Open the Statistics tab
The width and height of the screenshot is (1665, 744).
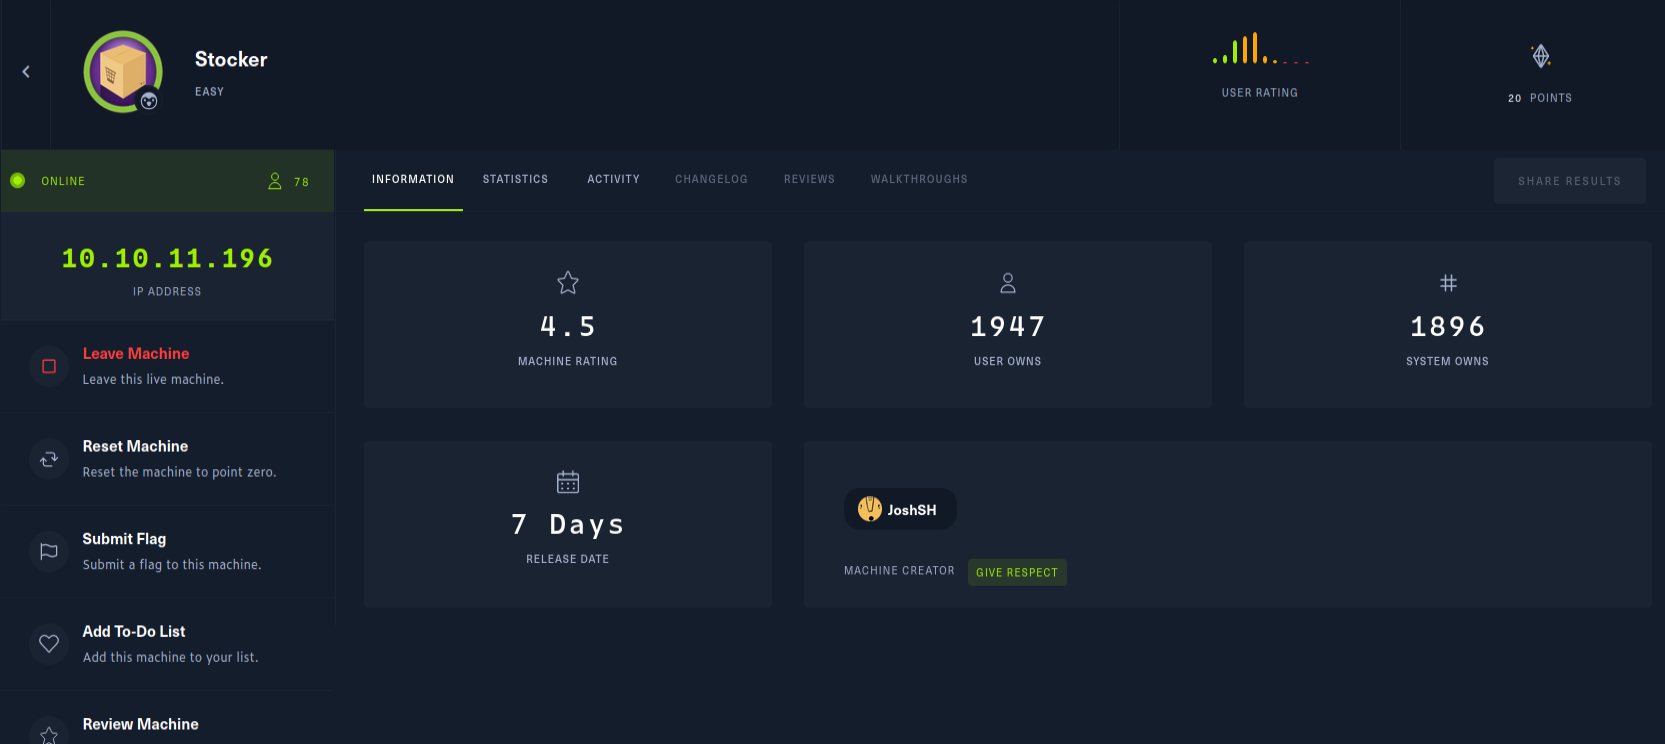pos(516,180)
